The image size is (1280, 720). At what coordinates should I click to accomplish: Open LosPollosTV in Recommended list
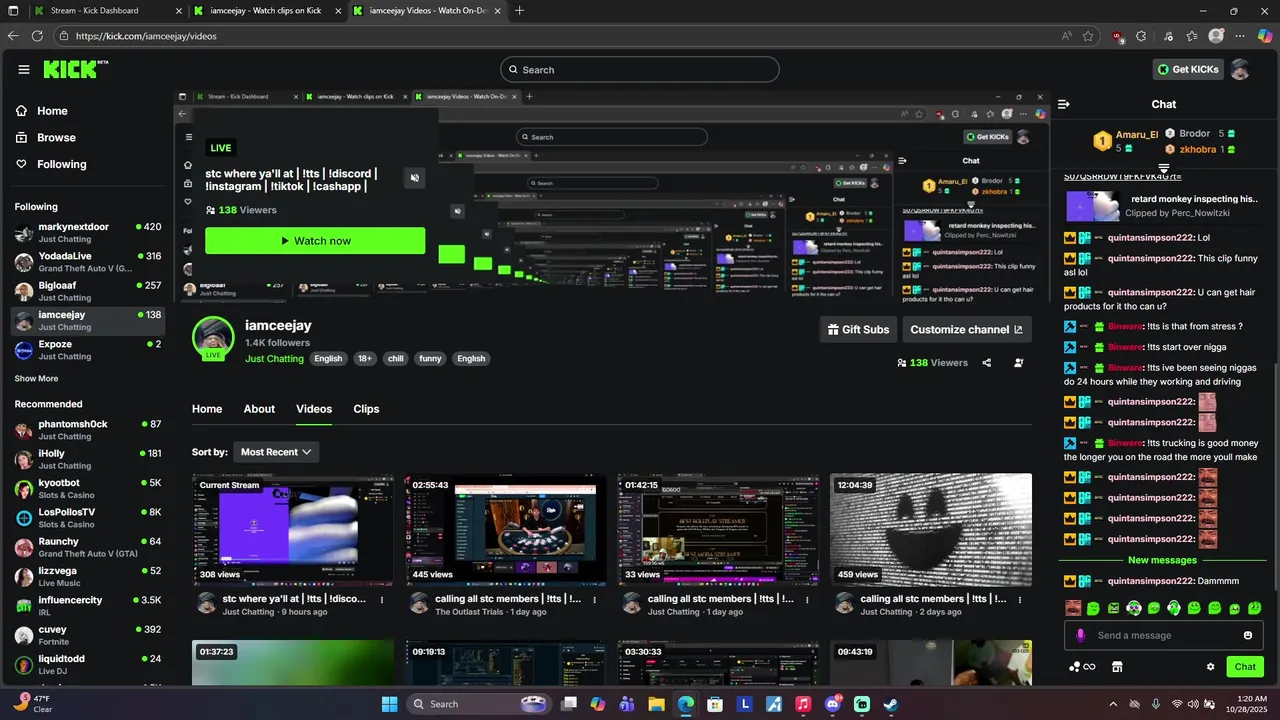(x=88, y=518)
